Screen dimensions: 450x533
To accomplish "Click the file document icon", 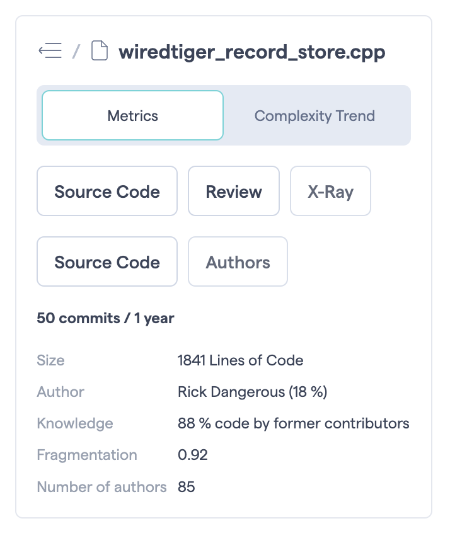I will click(100, 51).
